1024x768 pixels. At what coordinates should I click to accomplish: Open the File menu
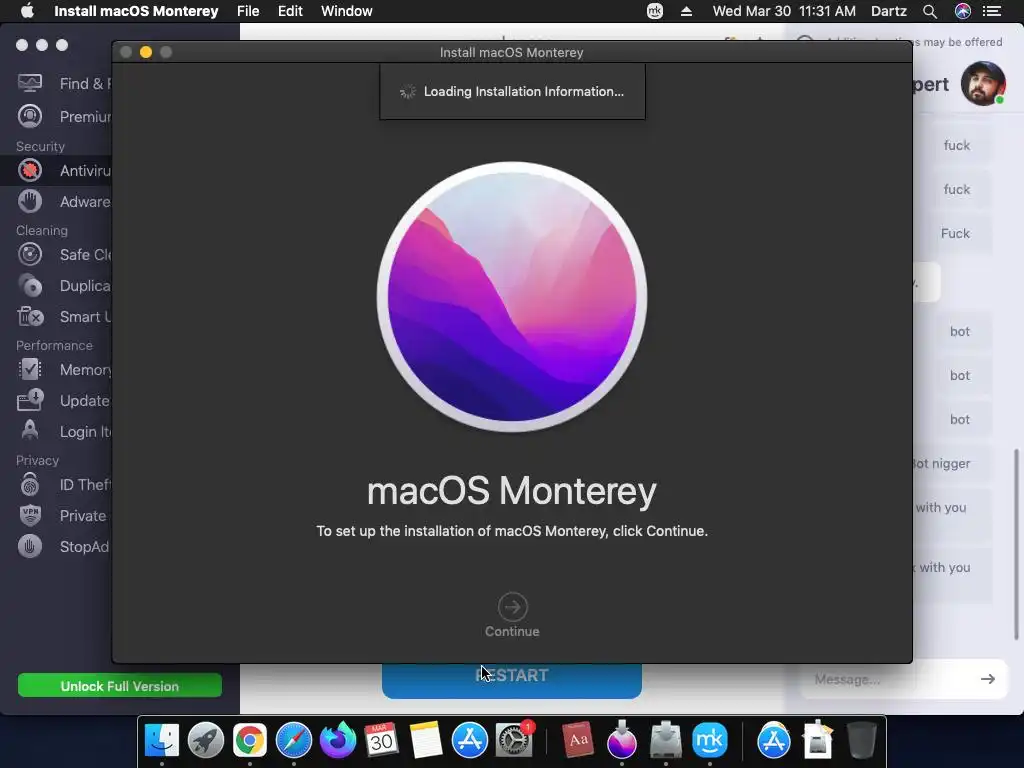click(x=248, y=11)
